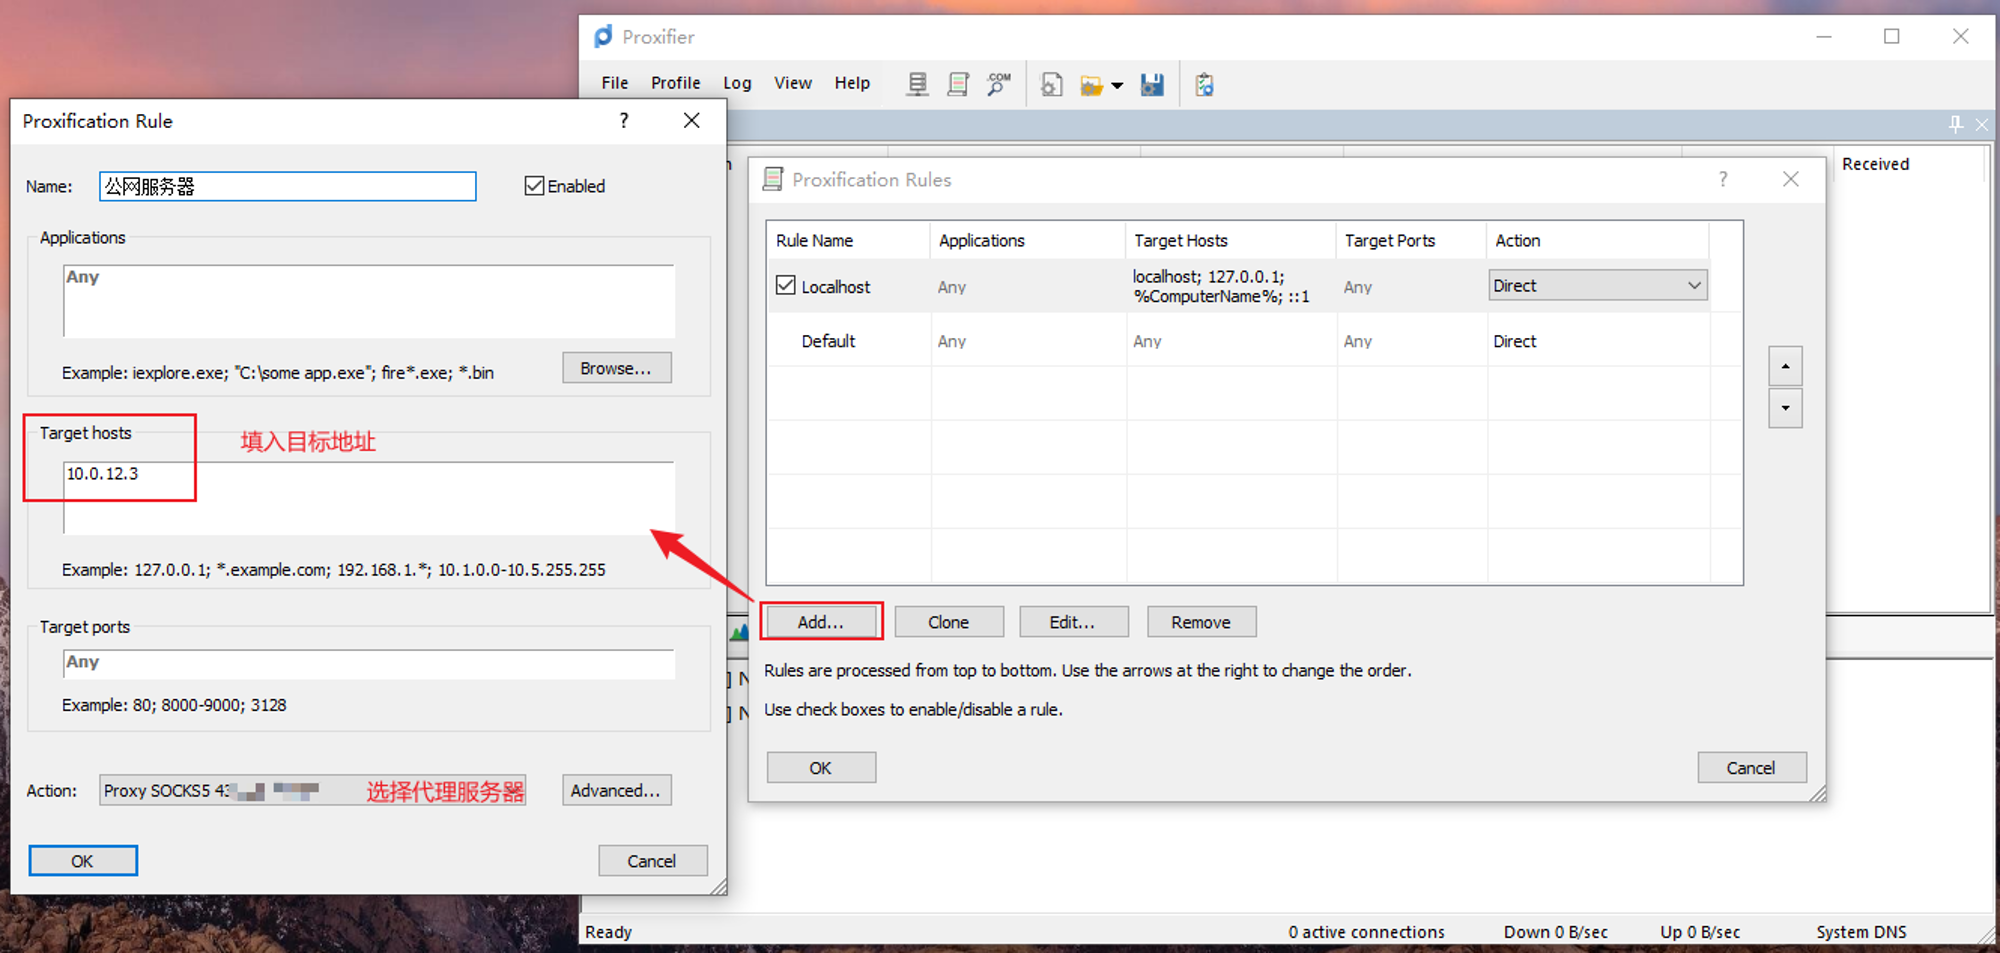Open the Log menu
Image resolution: width=2000 pixels, height=953 pixels.
737,83
